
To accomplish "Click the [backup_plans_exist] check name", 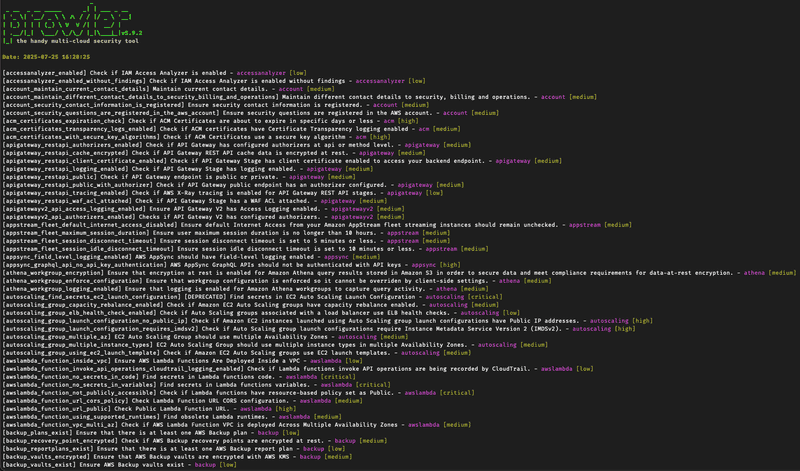I will point(37,433).
